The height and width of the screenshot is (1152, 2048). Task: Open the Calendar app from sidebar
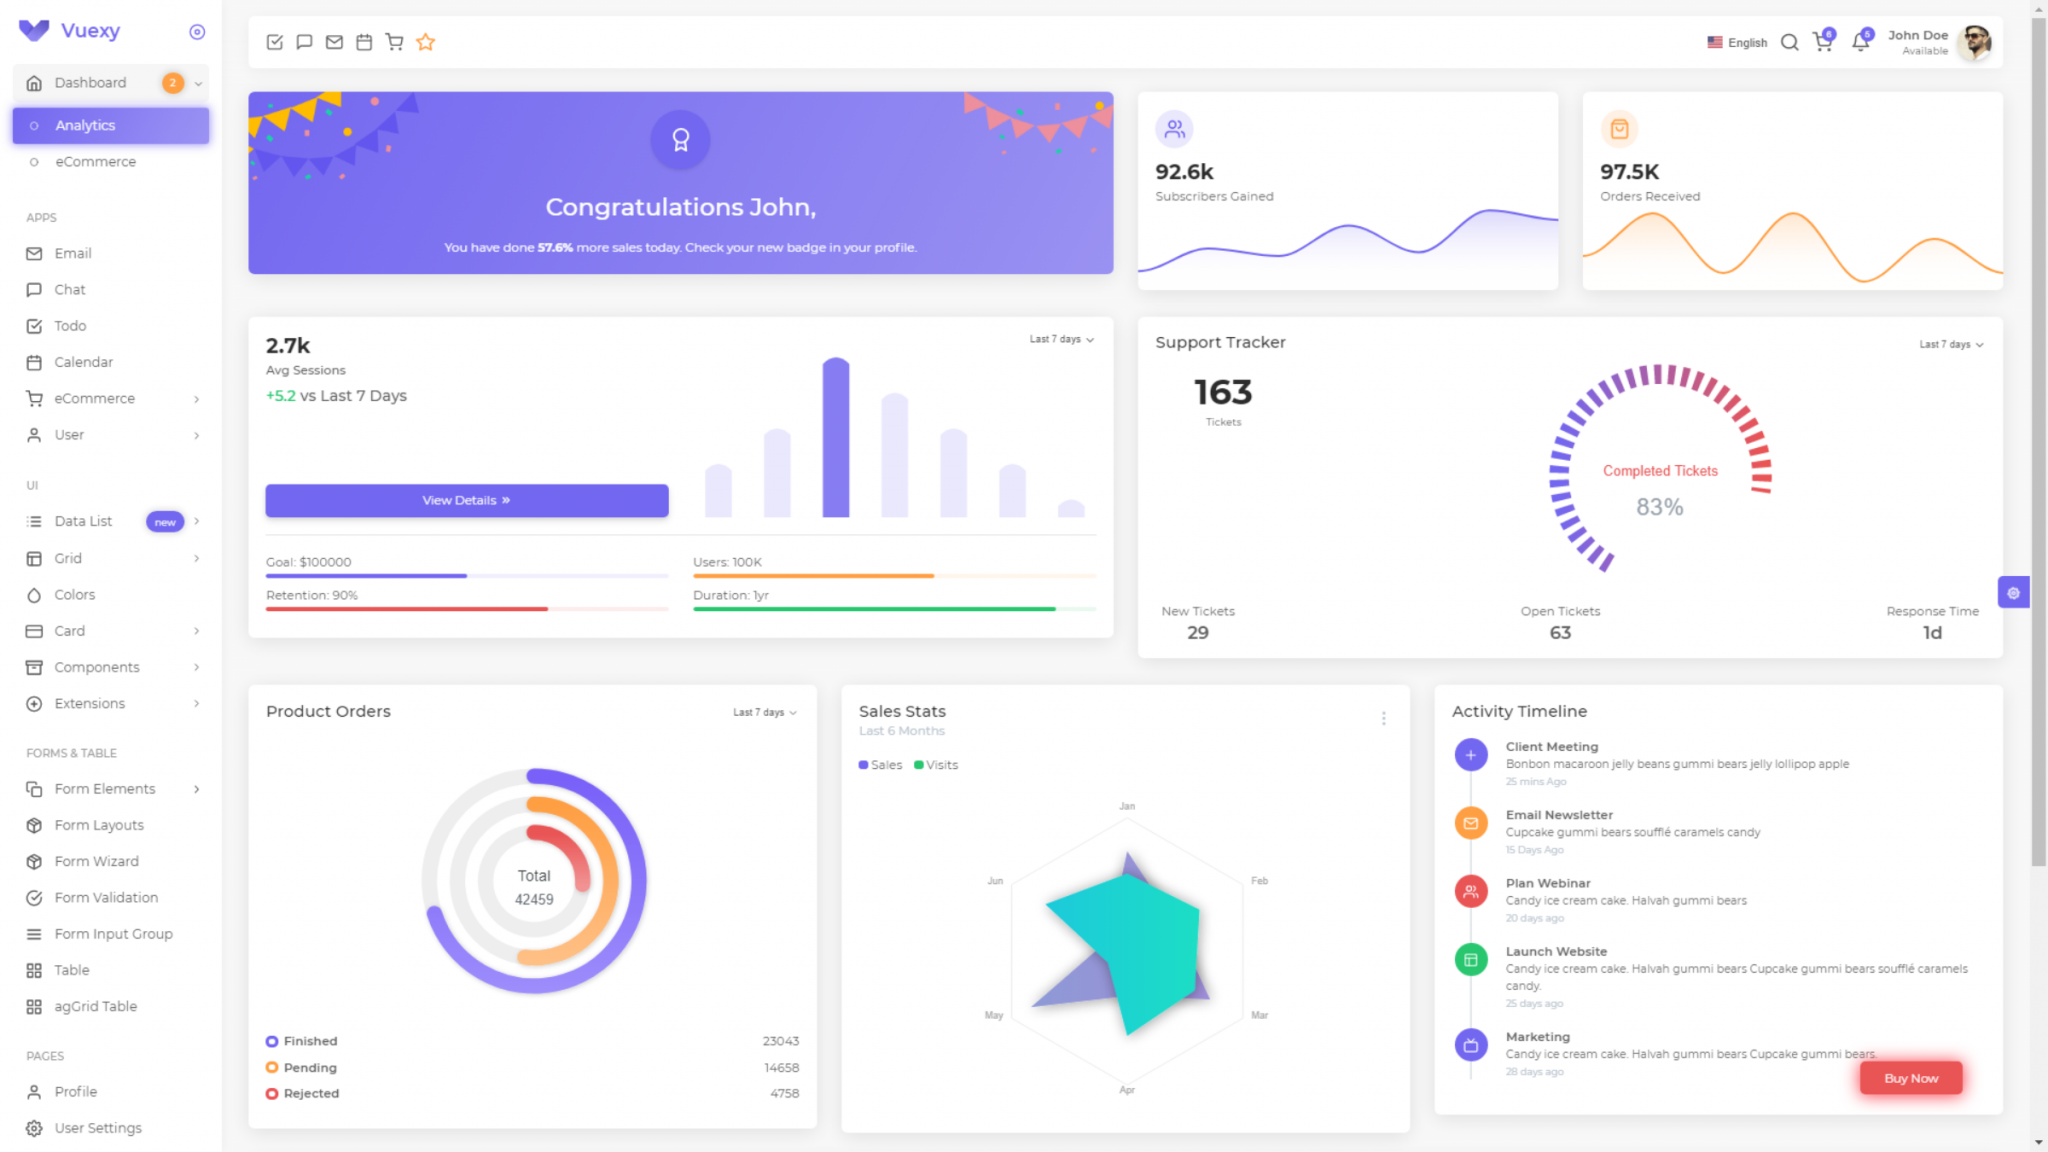pos(82,361)
